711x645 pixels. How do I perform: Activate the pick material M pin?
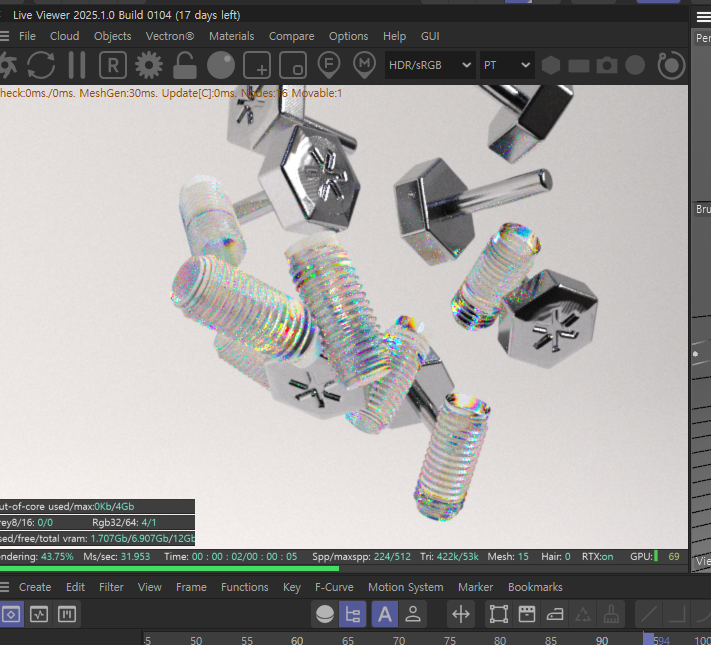(364, 65)
